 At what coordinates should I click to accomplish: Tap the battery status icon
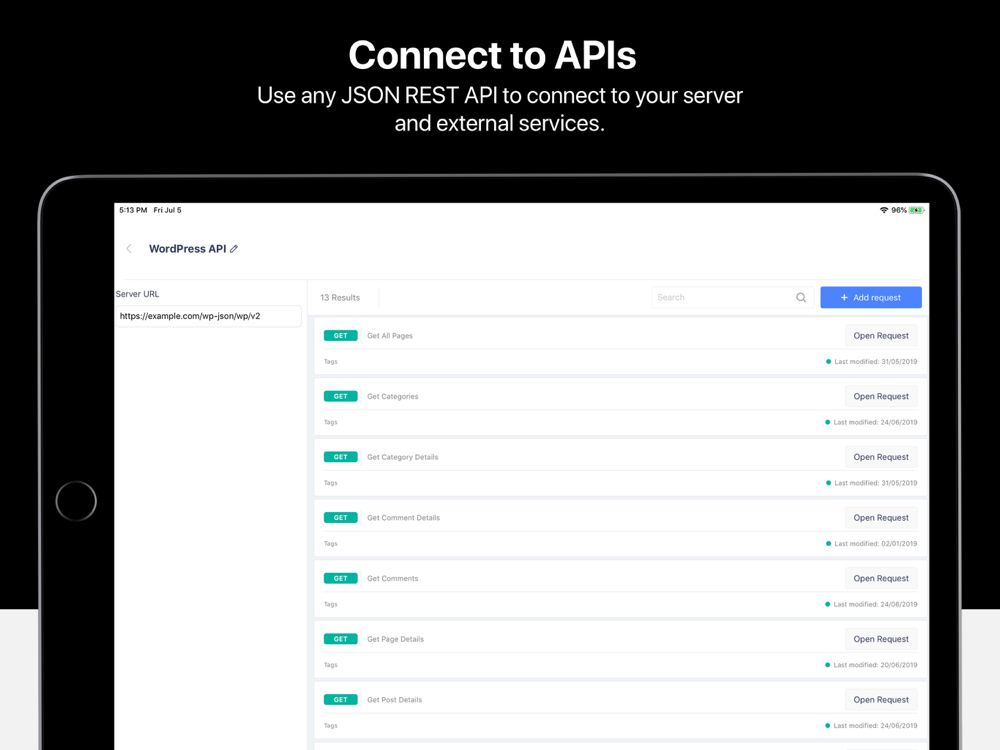[916, 210]
